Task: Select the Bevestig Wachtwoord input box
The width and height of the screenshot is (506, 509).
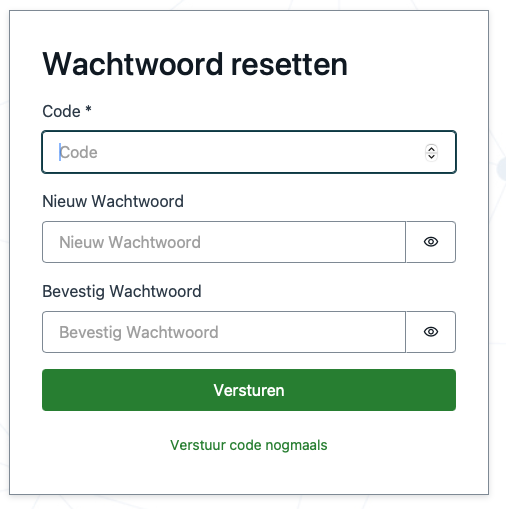Action: pyautogui.click(x=224, y=332)
